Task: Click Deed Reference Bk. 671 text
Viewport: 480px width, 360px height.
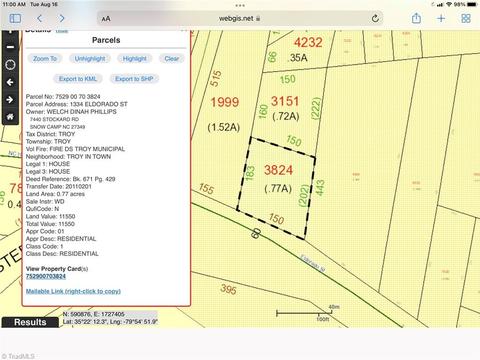Action: (x=71, y=179)
